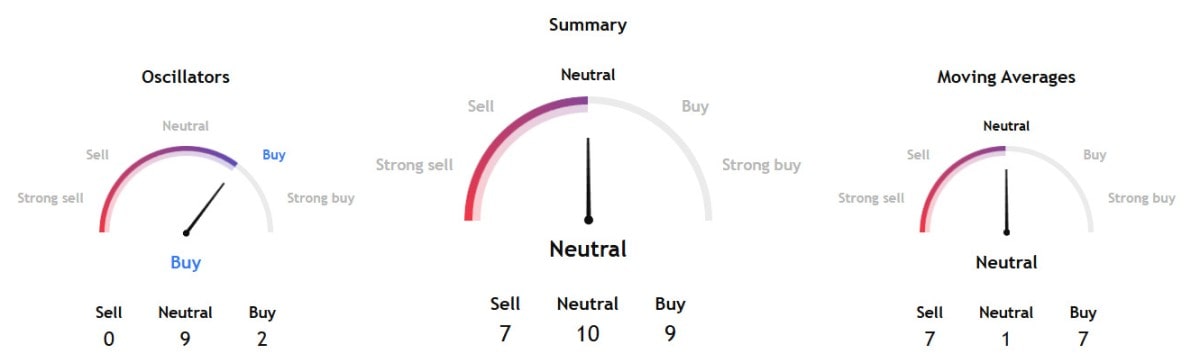The width and height of the screenshot is (1200, 363).
Task: Click the Moving Averages Neutral count of 1
Action: (x=1006, y=339)
